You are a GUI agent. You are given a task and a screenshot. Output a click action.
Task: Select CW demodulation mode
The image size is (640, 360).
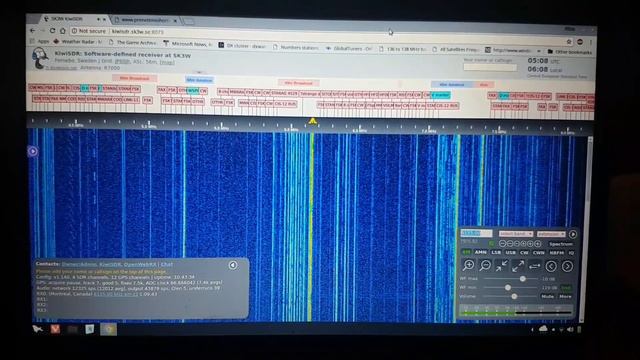(x=524, y=253)
